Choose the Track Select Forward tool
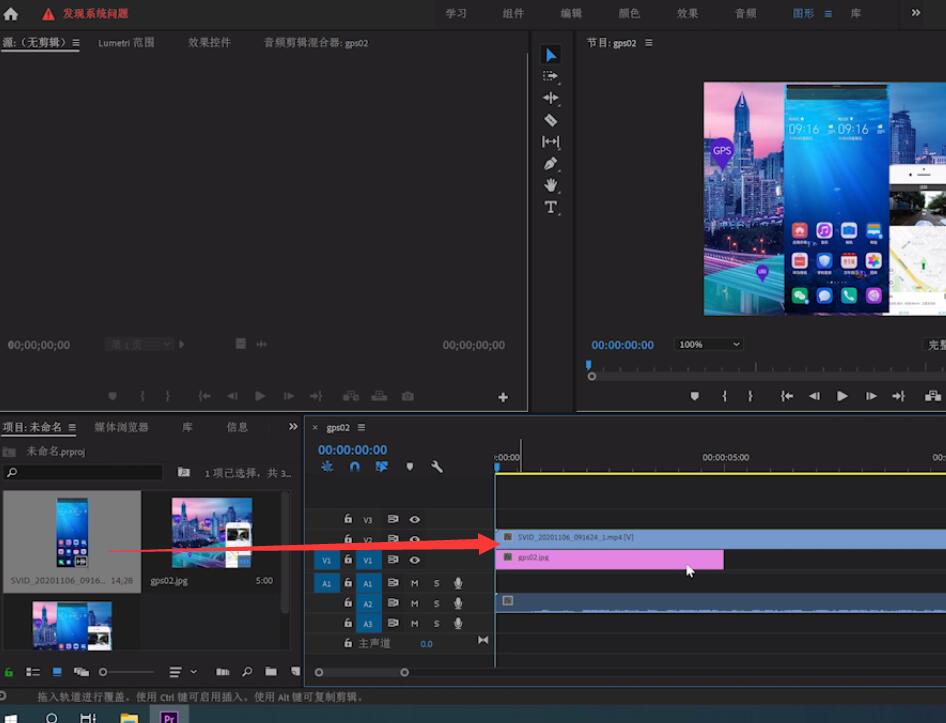Viewport: 946px width, 723px height. 550,76
